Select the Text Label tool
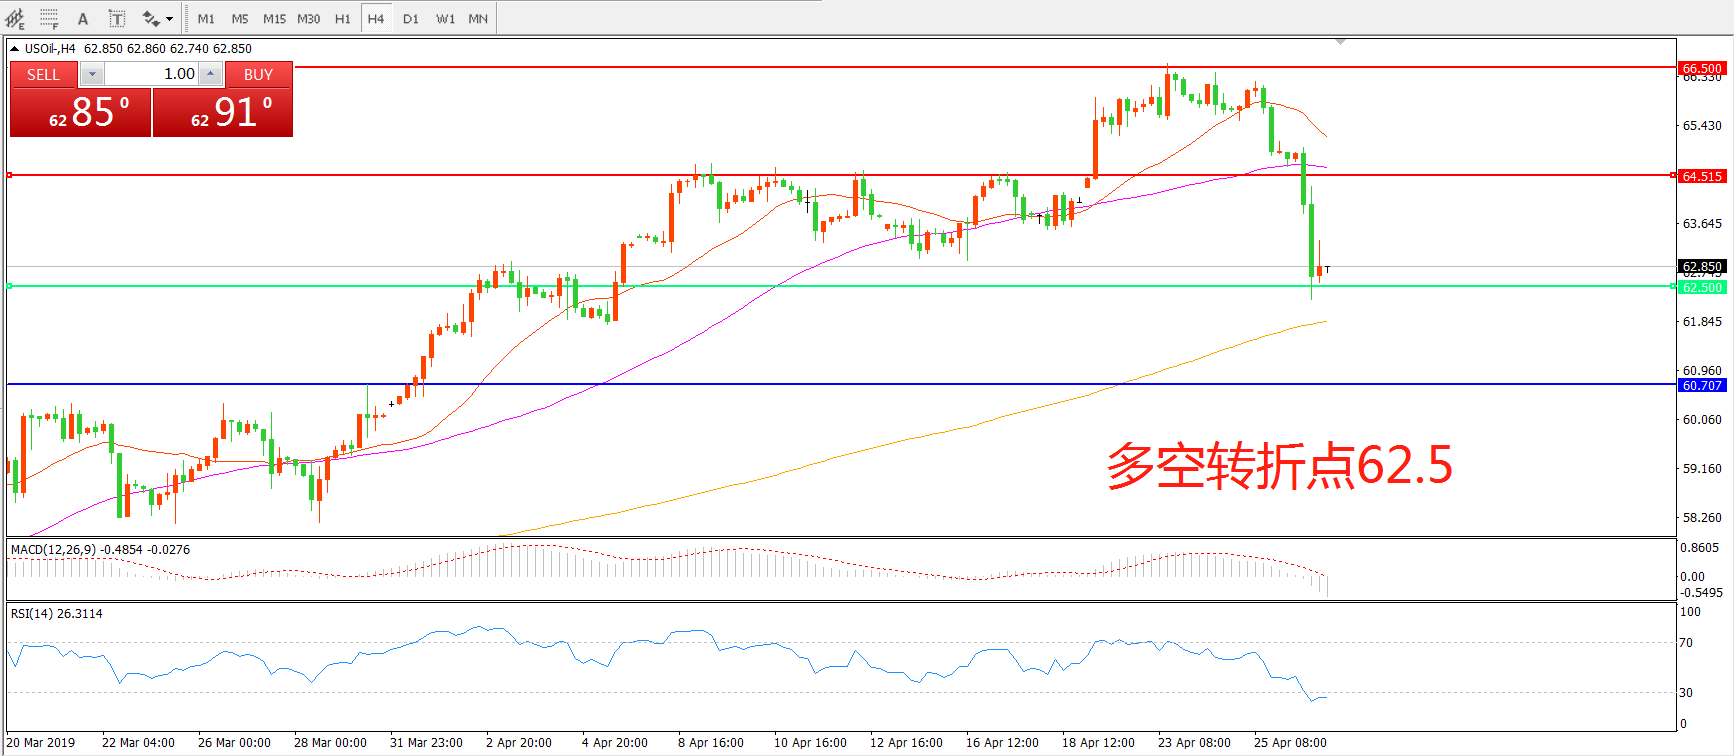The width and height of the screenshot is (1734, 756). 117,18
